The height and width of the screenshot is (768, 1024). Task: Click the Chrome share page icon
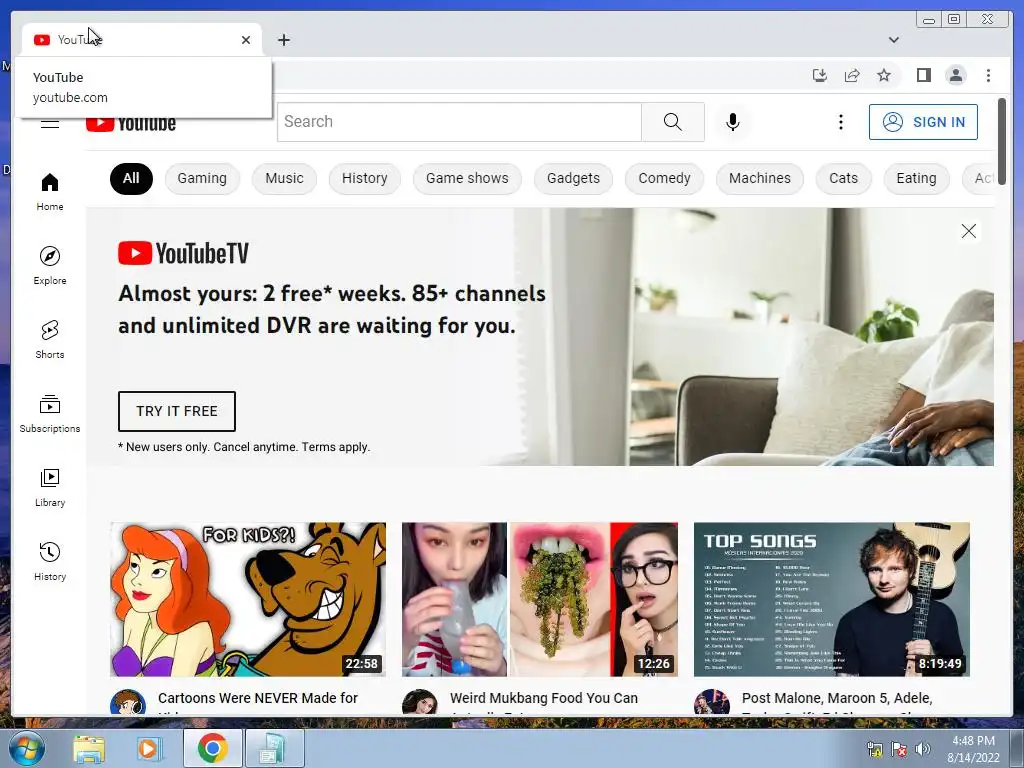[x=852, y=75]
